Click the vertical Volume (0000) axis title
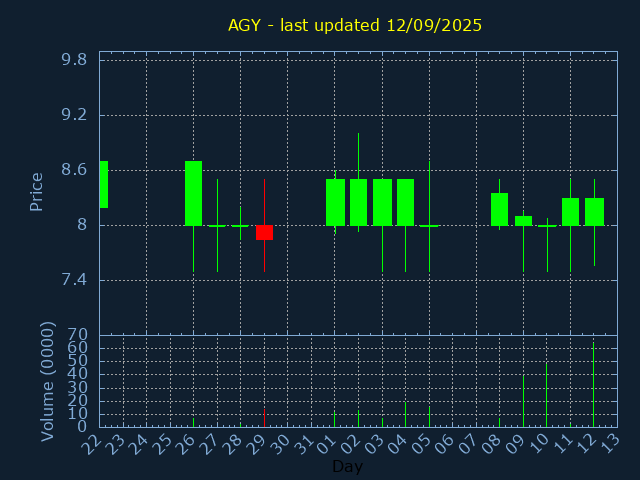The image size is (640, 480). click(x=47, y=381)
